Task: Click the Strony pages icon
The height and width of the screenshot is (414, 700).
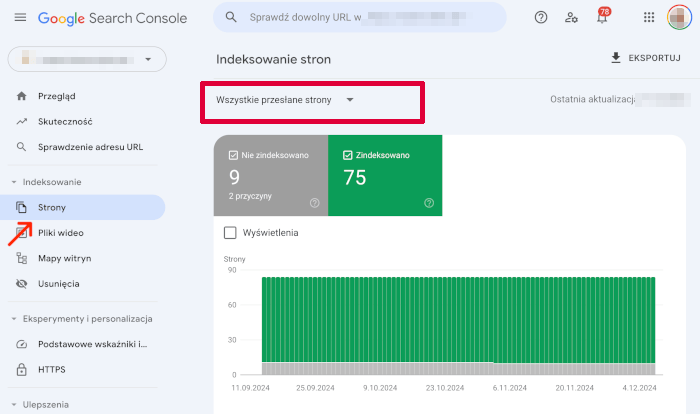Action: 21,207
